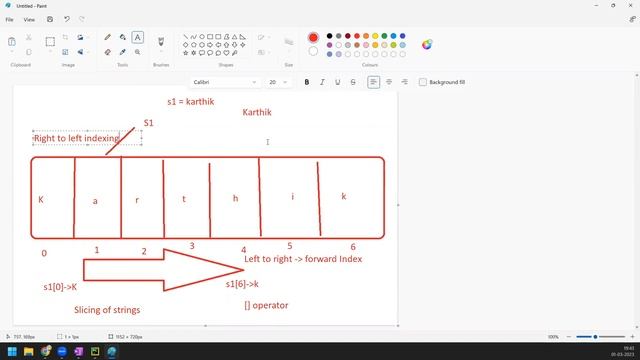Pick the five-point Star shape
The width and height of the screenshot is (640, 360).
(186, 53)
